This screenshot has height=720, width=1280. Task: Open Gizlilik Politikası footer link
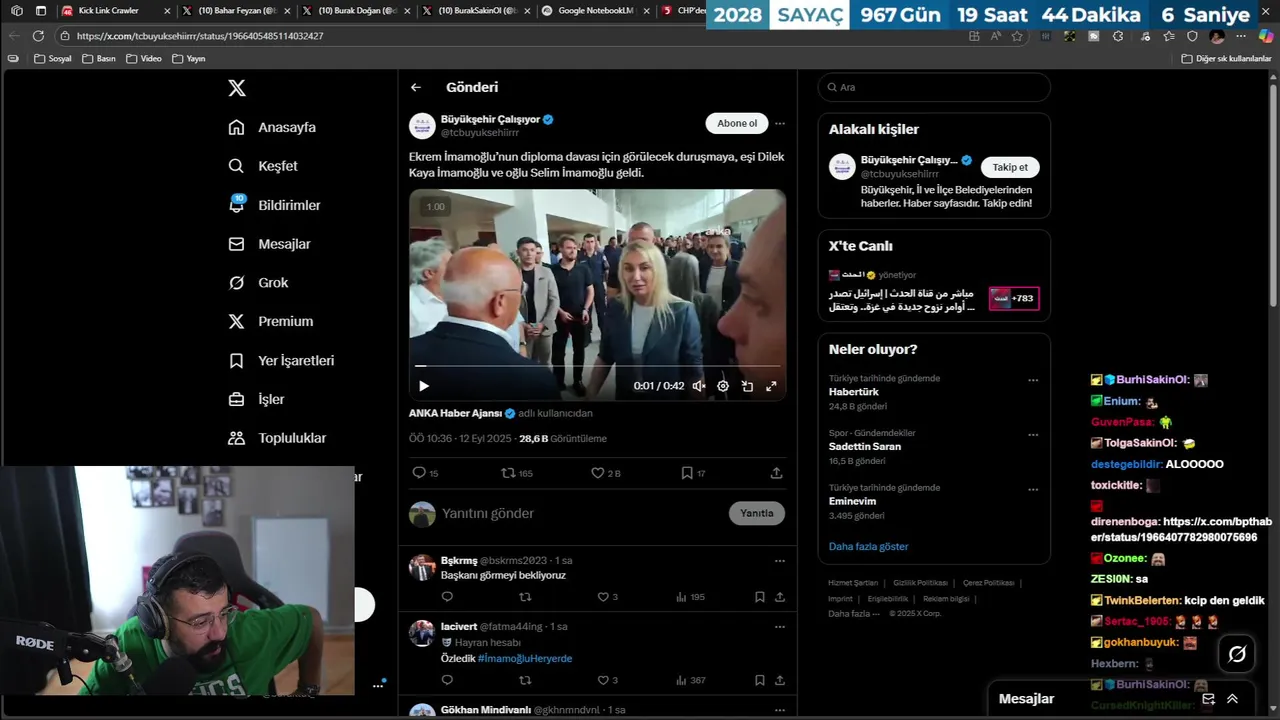click(x=920, y=583)
